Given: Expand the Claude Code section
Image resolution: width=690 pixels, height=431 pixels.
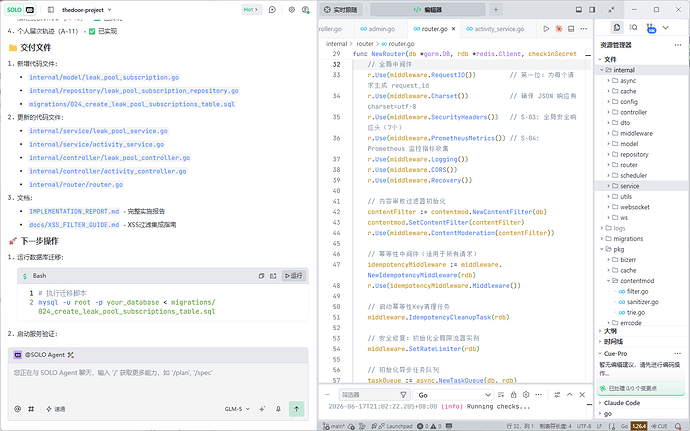Looking at the screenshot, I should click(641, 403).
